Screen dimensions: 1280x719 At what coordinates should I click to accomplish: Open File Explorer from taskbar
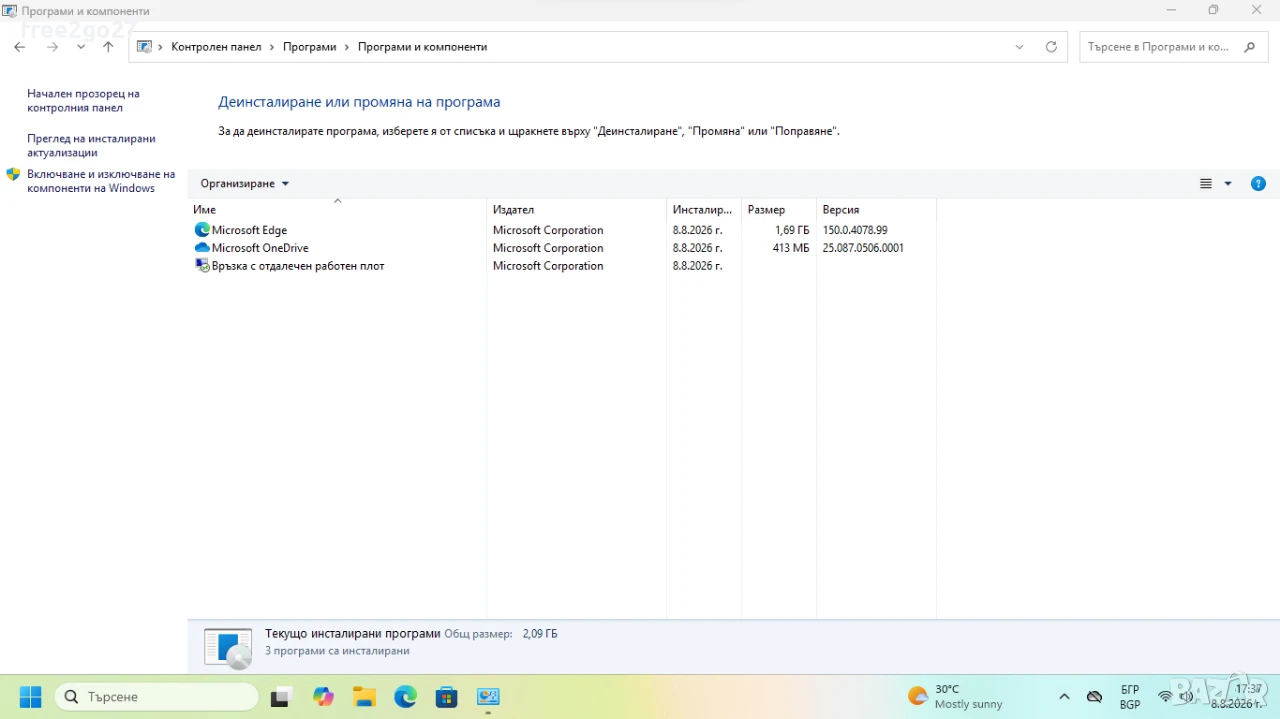click(x=364, y=697)
